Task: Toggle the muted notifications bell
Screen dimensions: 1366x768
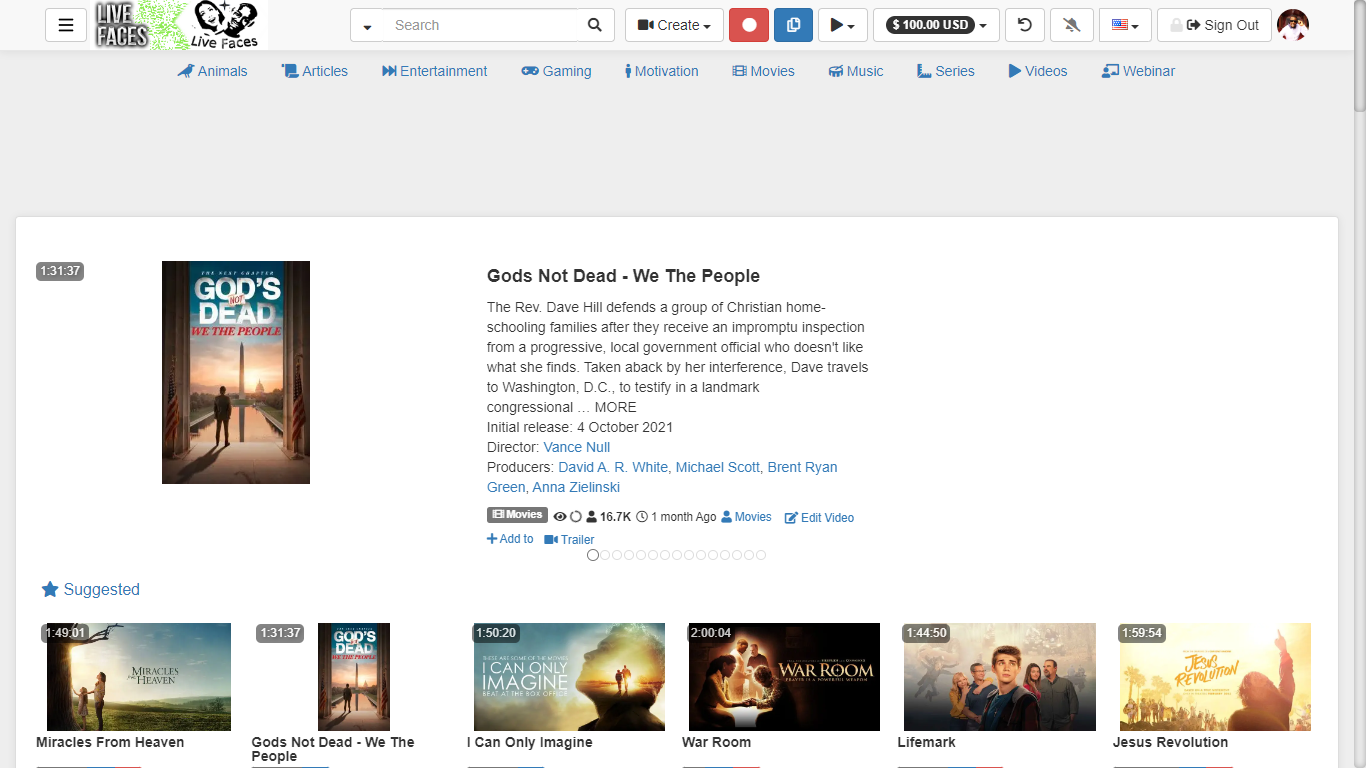Action: tap(1072, 25)
